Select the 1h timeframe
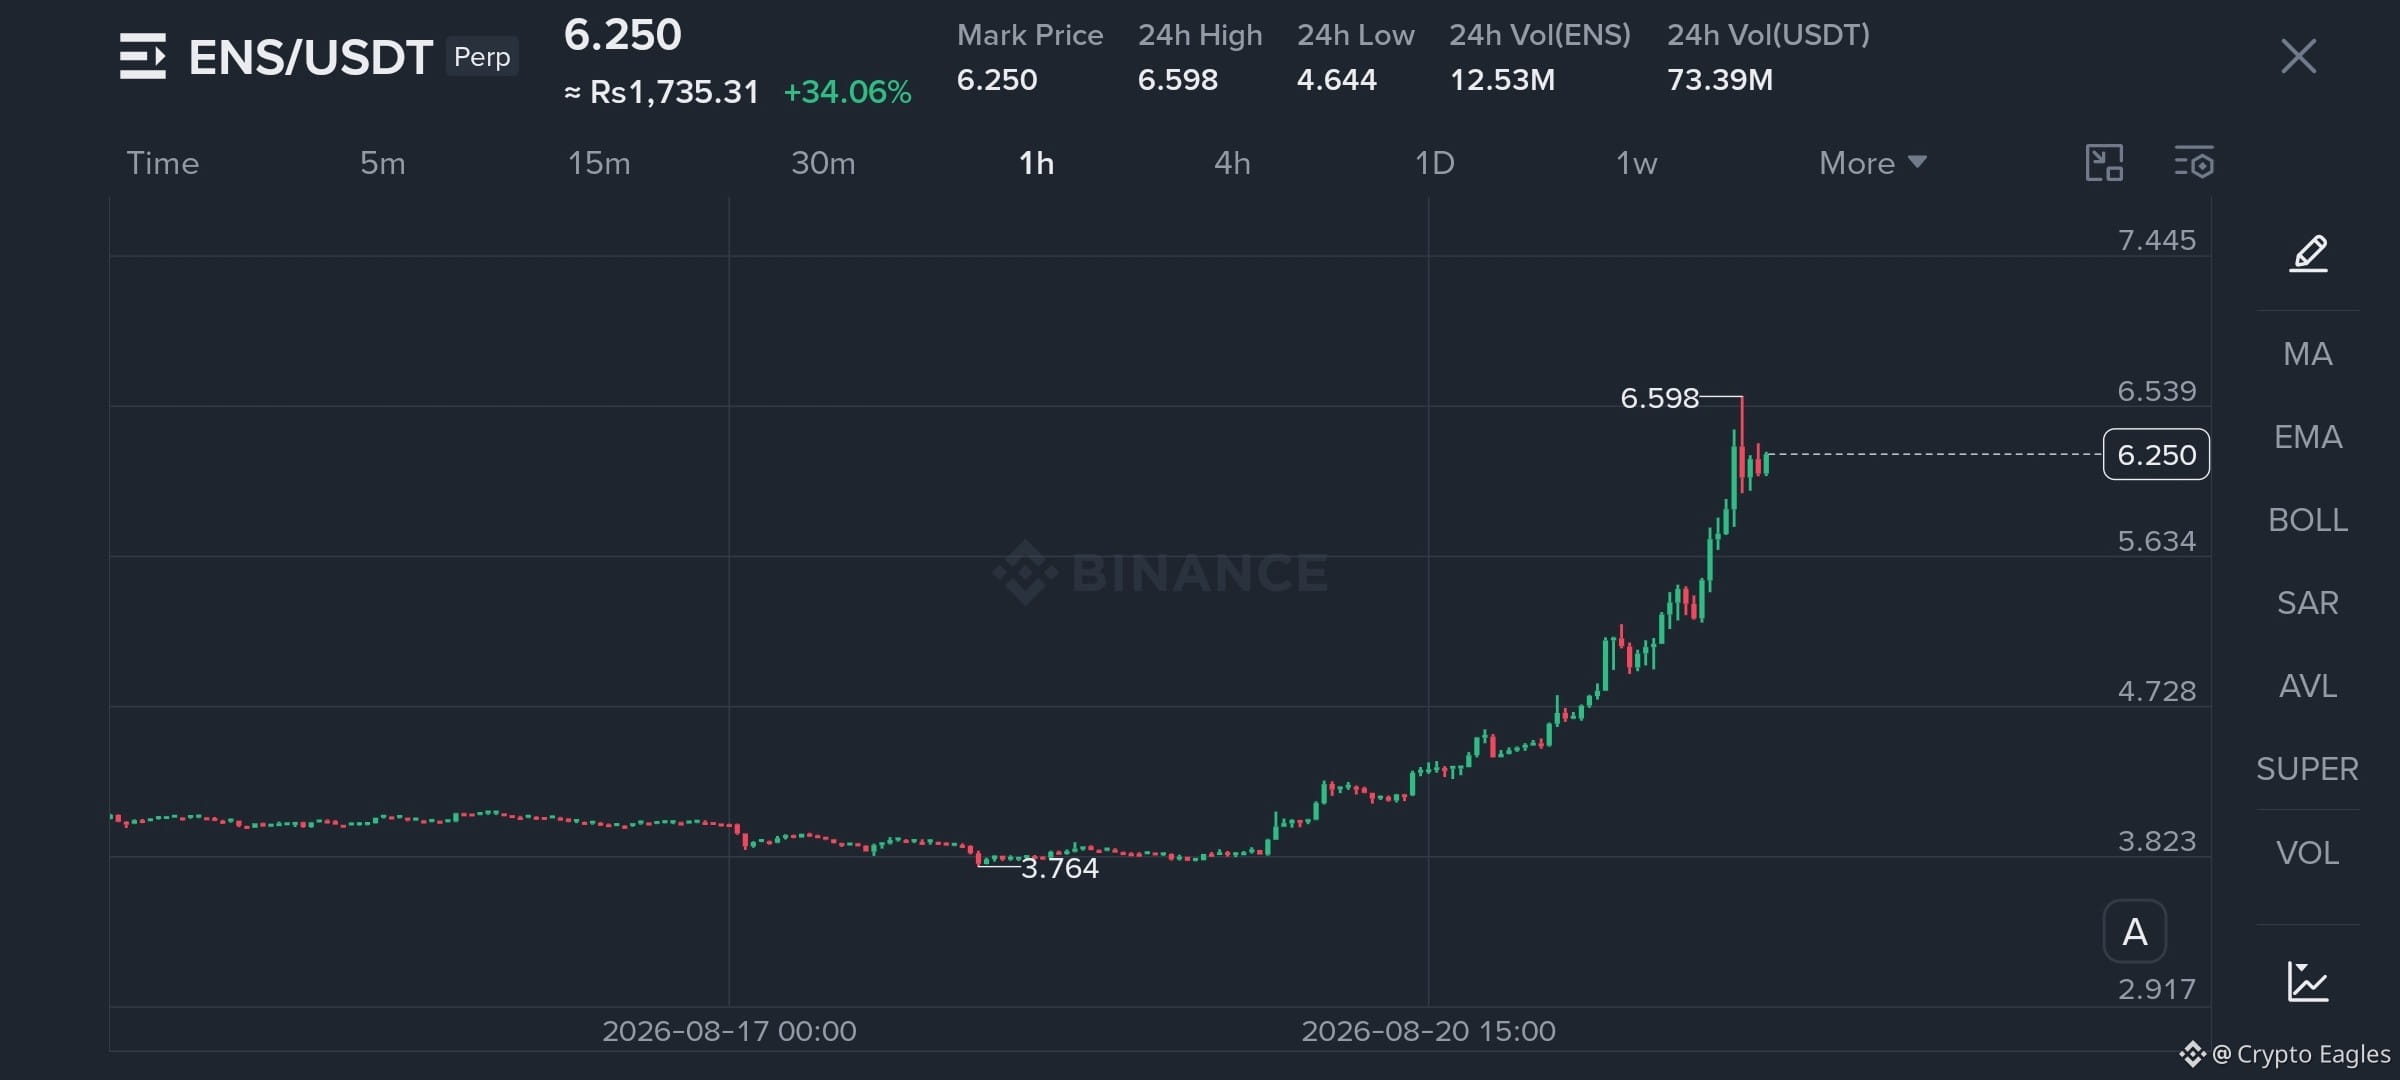Image resolution: width=2400 pixels, height=1080 pixels. pyautogui.click(x=1036, y=163)
